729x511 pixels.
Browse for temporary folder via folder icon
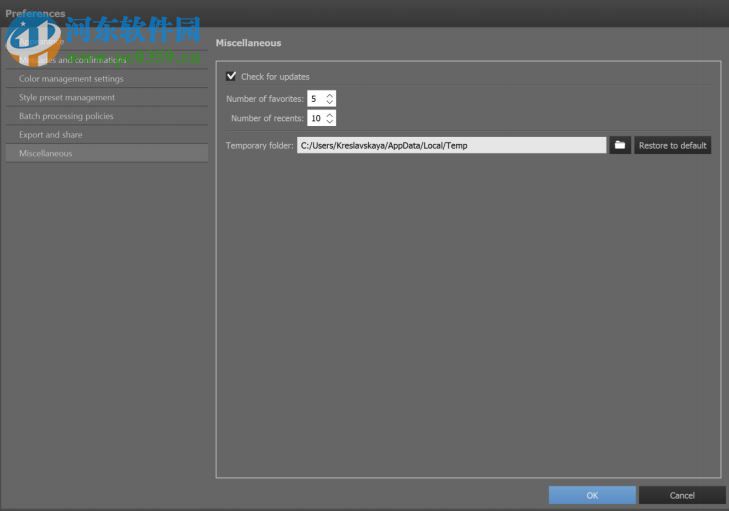tap(620, 145)
